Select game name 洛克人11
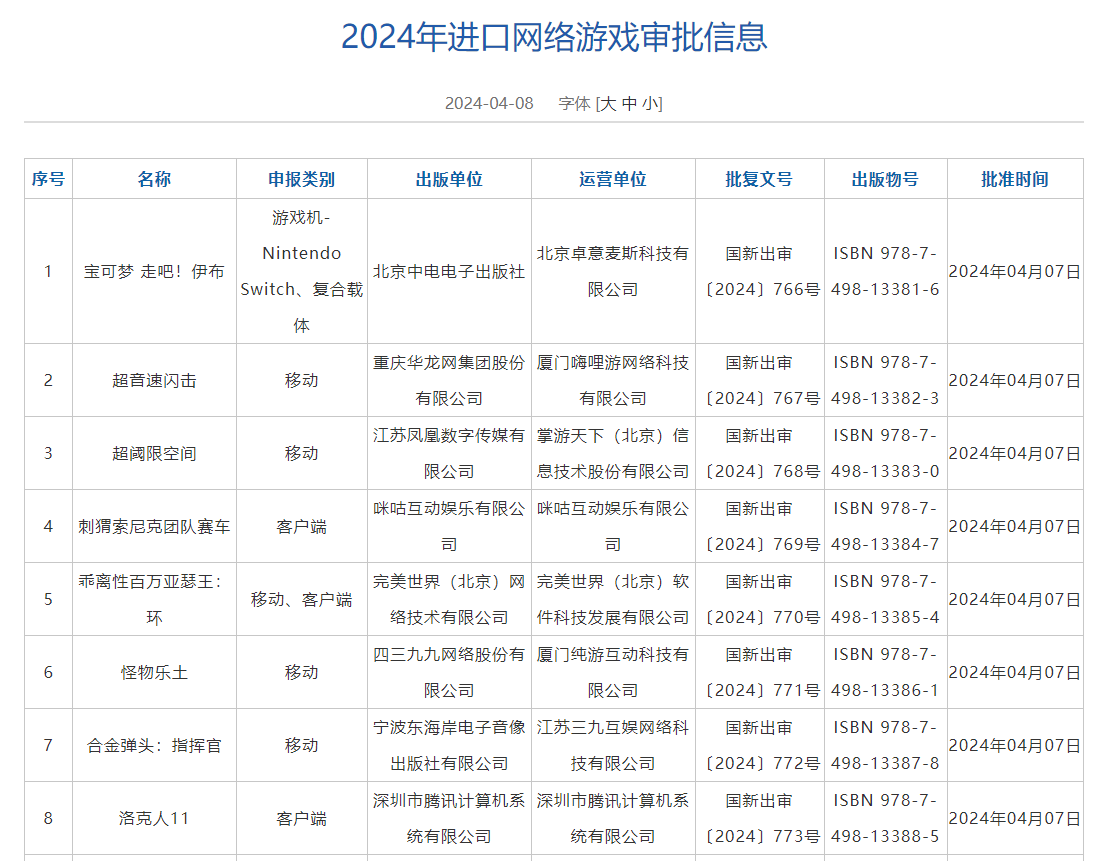 (154, 818)
